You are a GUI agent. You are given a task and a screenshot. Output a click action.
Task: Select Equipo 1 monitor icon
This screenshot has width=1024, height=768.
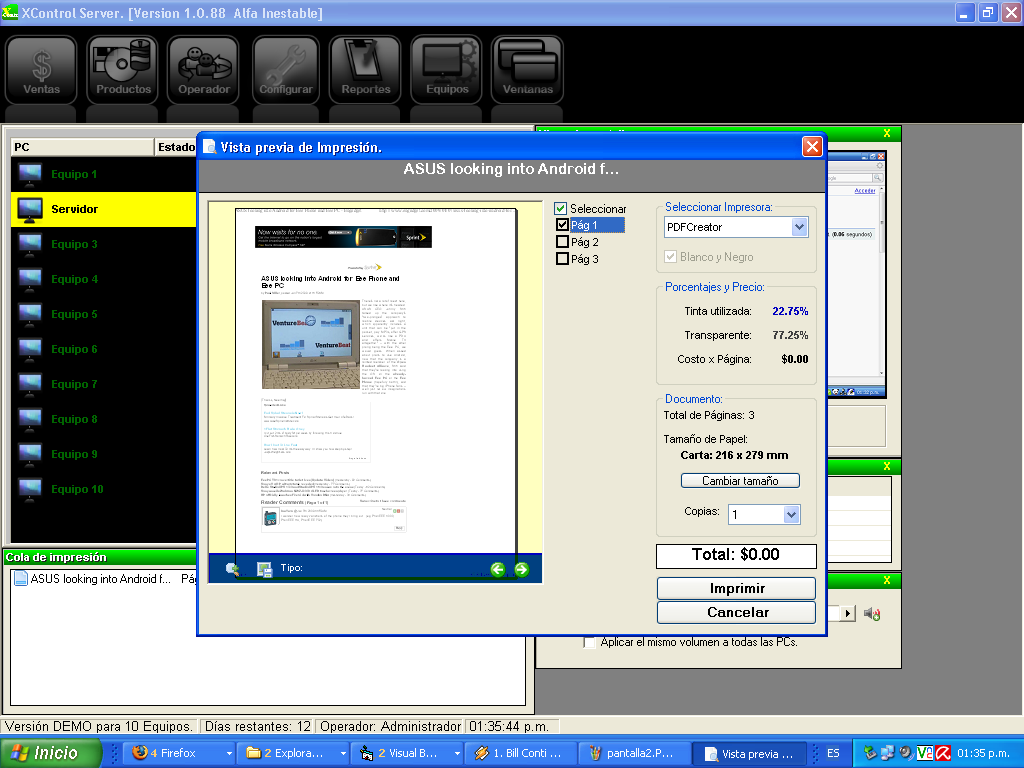click(x=30, y=174)
